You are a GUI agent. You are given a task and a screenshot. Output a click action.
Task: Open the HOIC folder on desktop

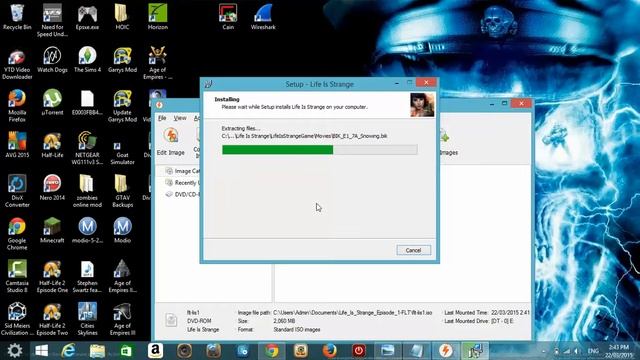[122, 17]
